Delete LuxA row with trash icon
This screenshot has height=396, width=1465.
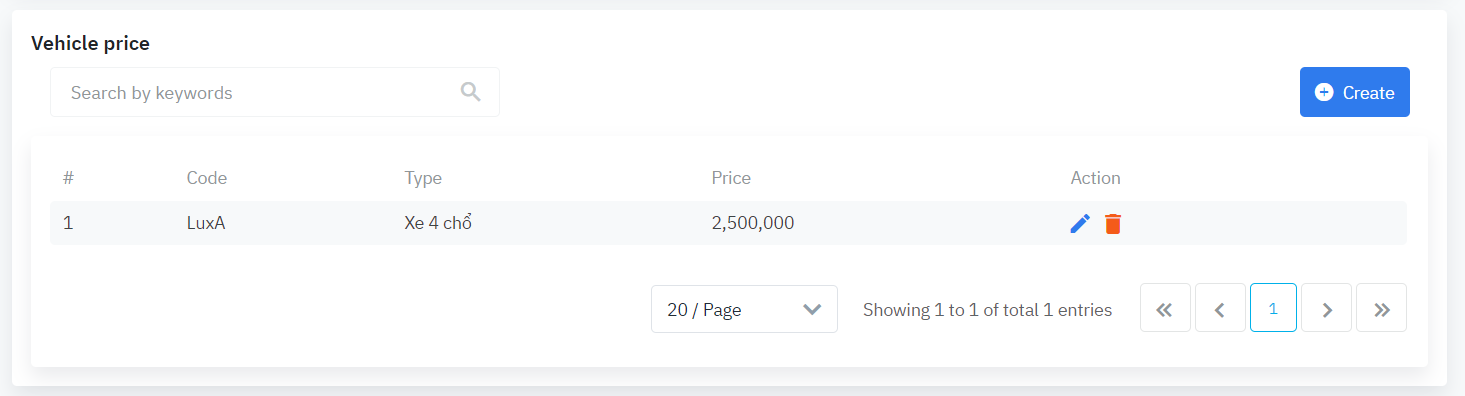point(1113,224)
